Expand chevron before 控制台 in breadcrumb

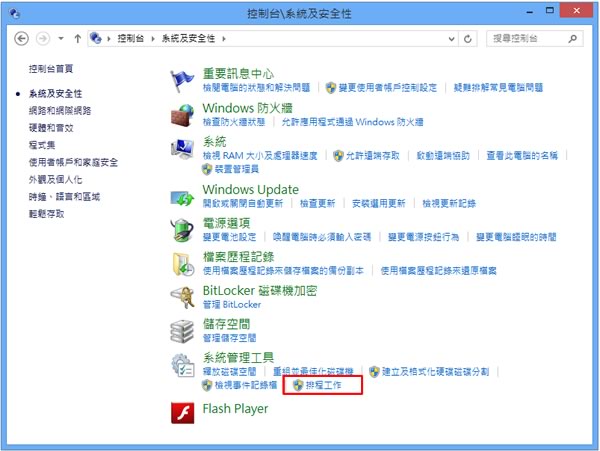(109, 39)
